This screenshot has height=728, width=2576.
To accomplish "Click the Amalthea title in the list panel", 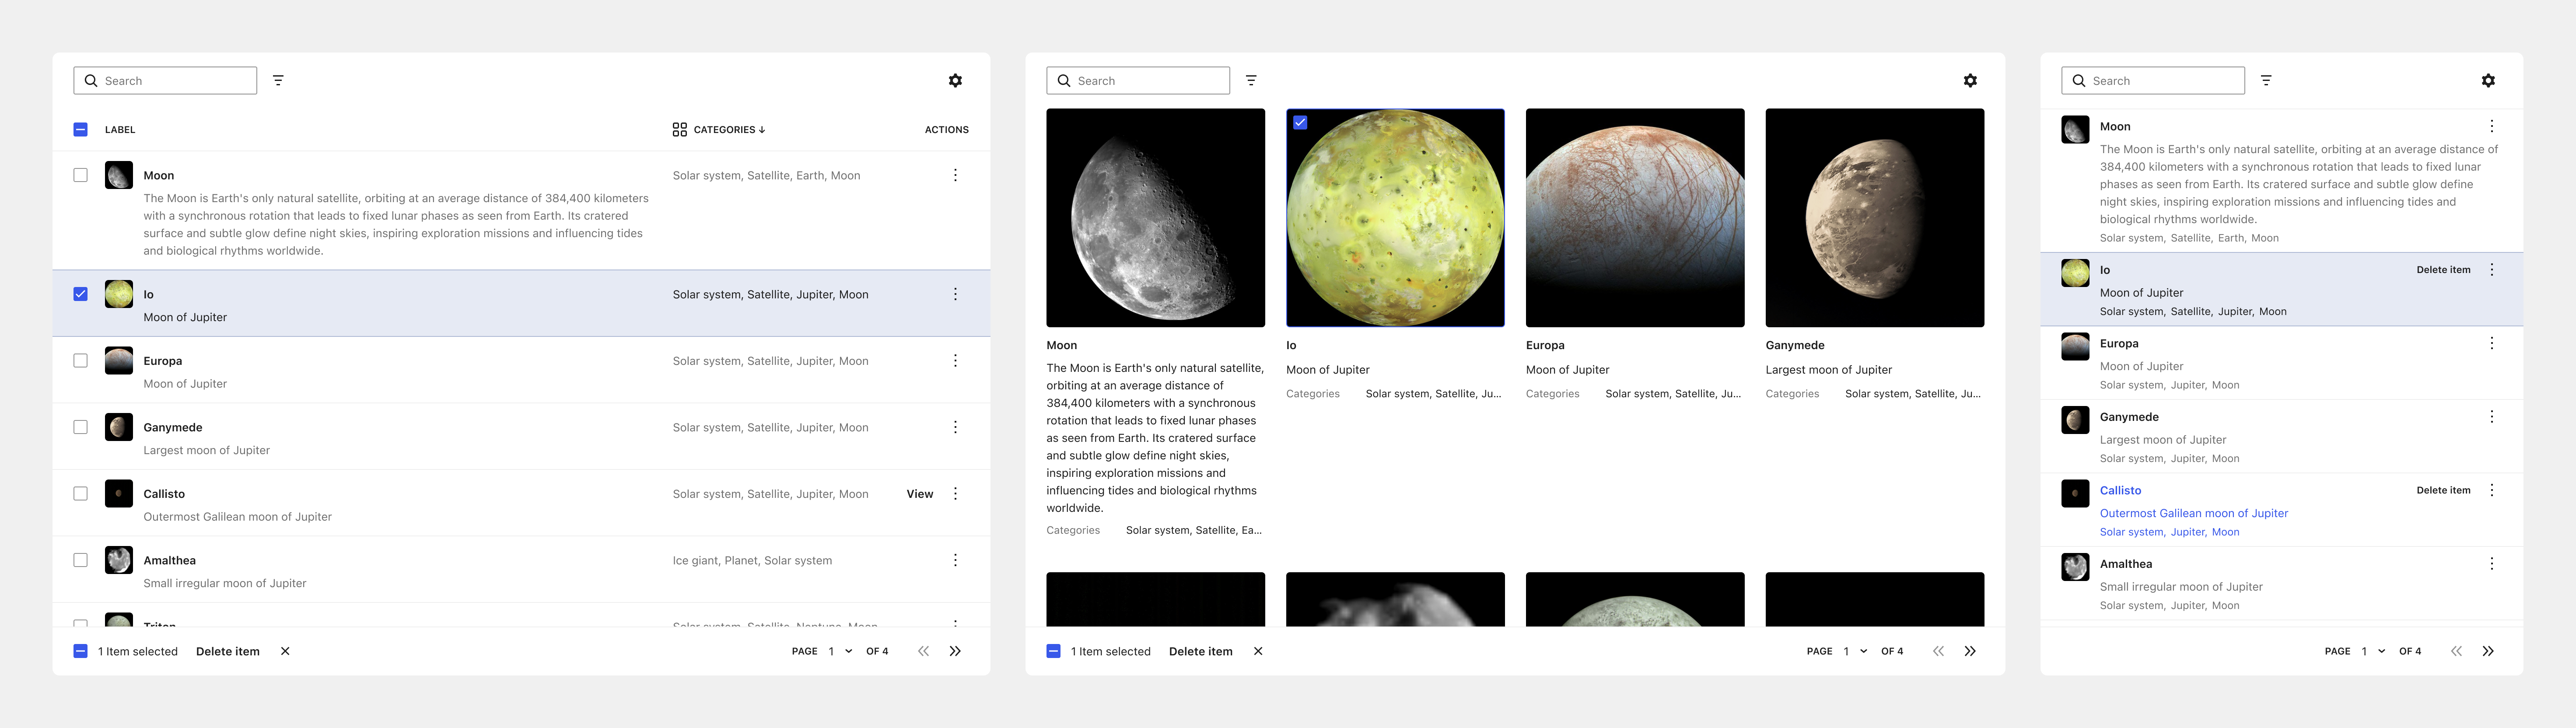I will [x=2126, y=564].
